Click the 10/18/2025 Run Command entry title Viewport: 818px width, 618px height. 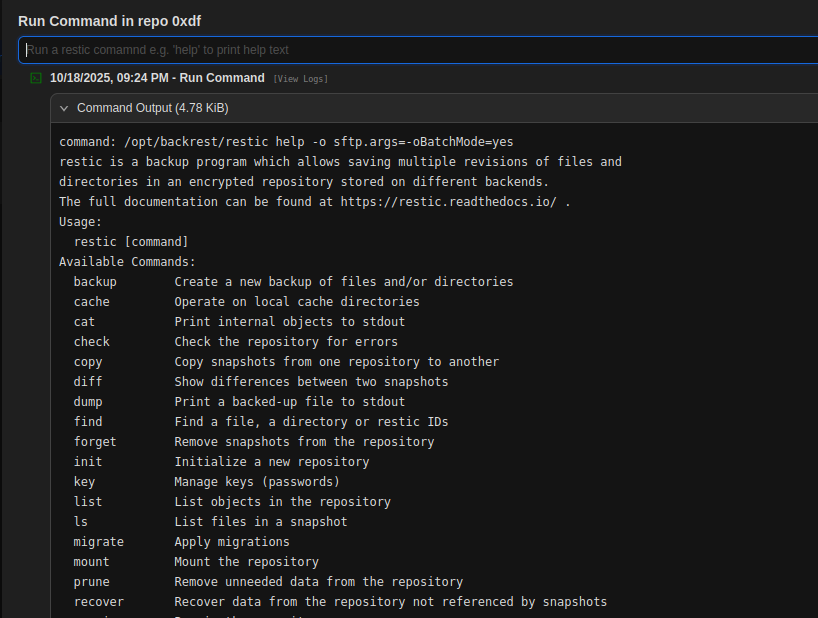(x=157, y=78)
